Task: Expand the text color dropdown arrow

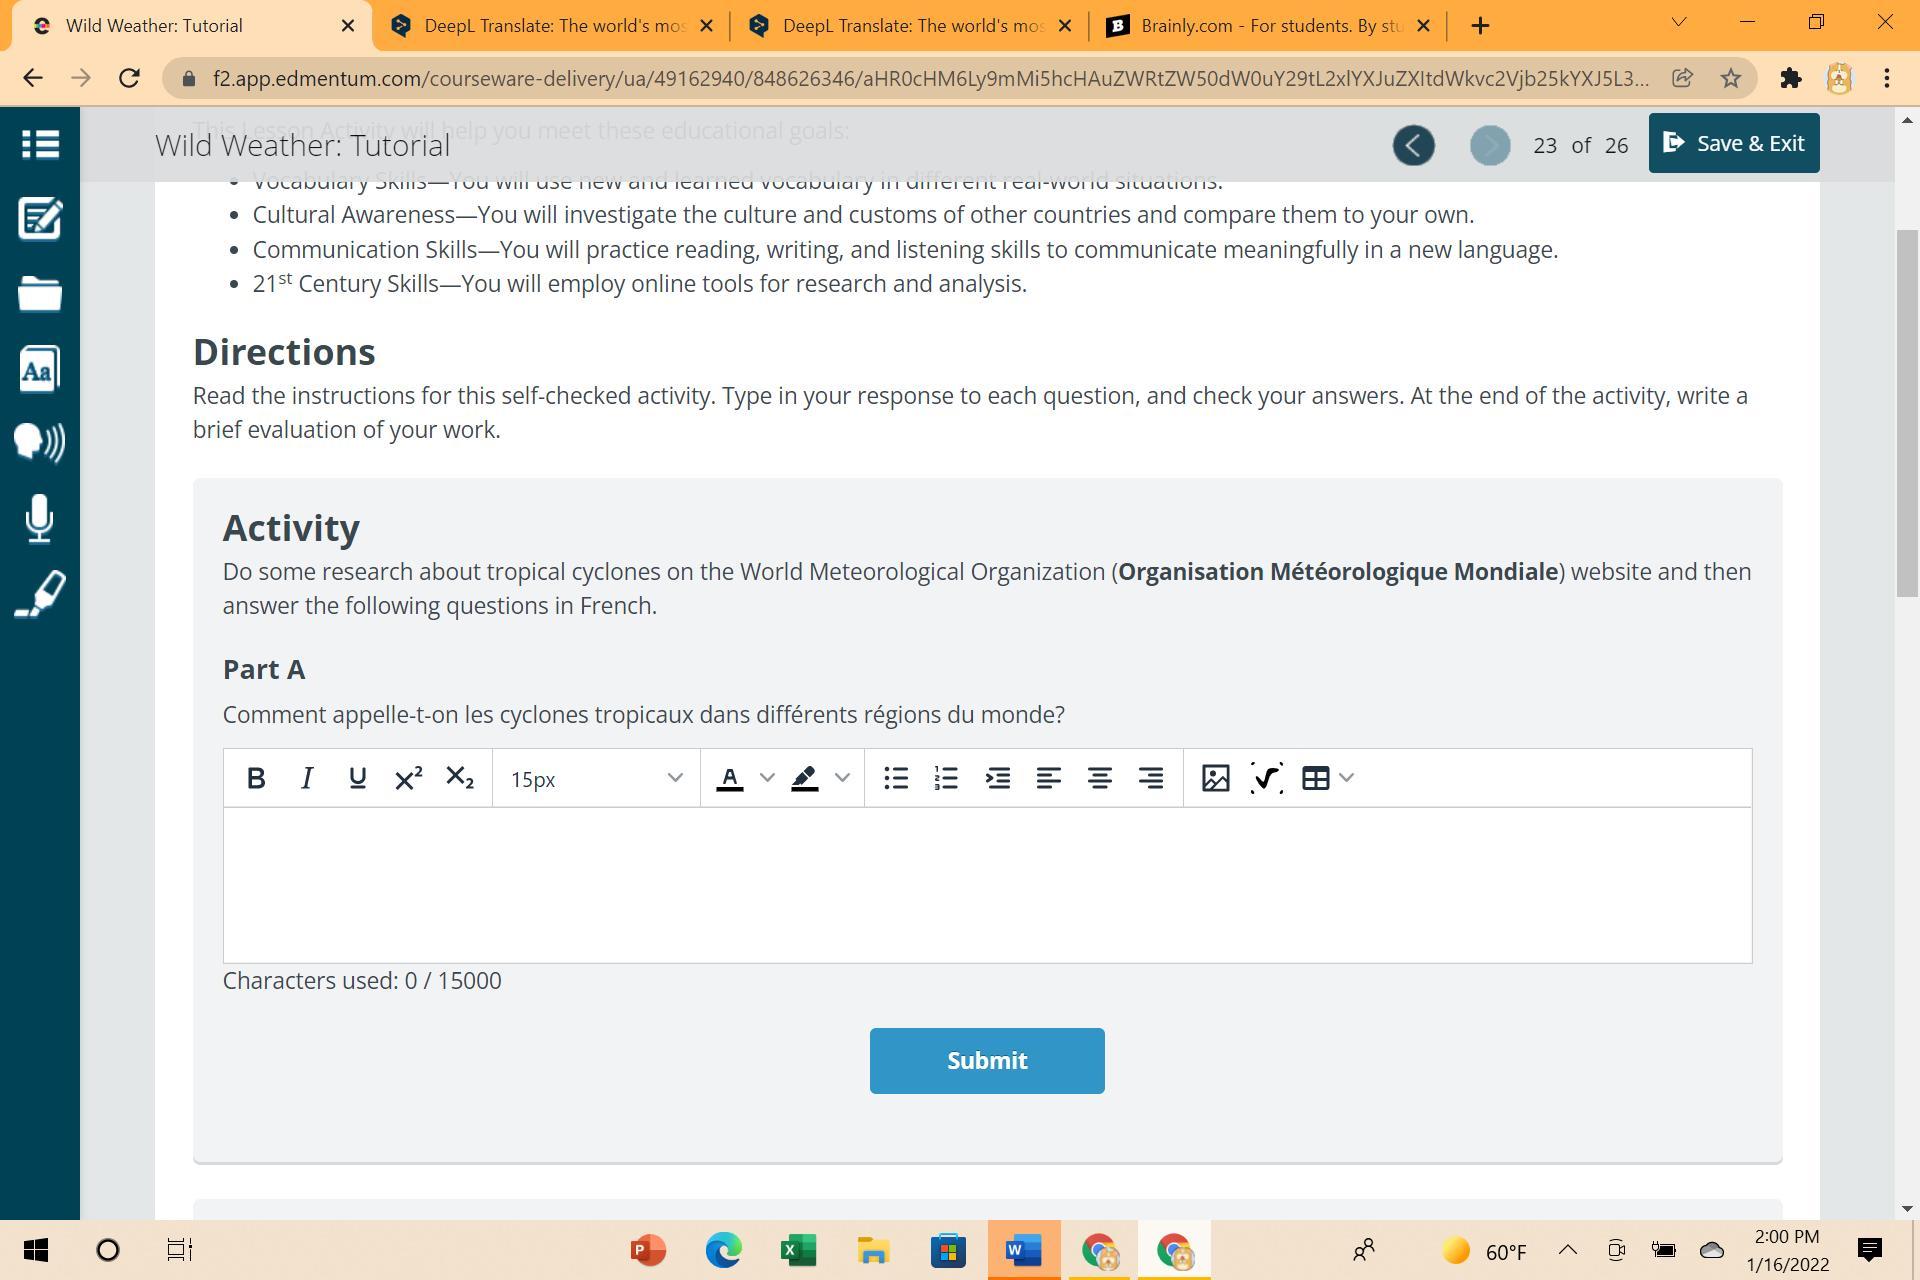Action: (767, 778)
